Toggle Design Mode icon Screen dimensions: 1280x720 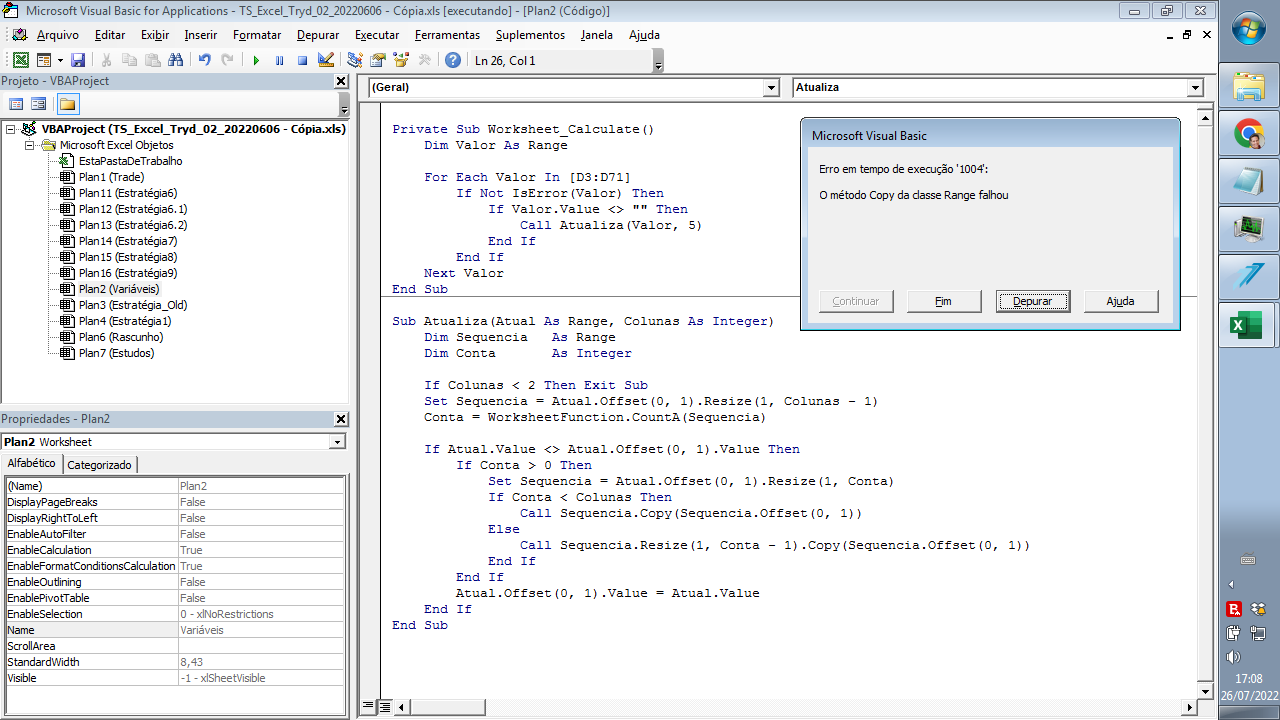click(x=325, y=60)
